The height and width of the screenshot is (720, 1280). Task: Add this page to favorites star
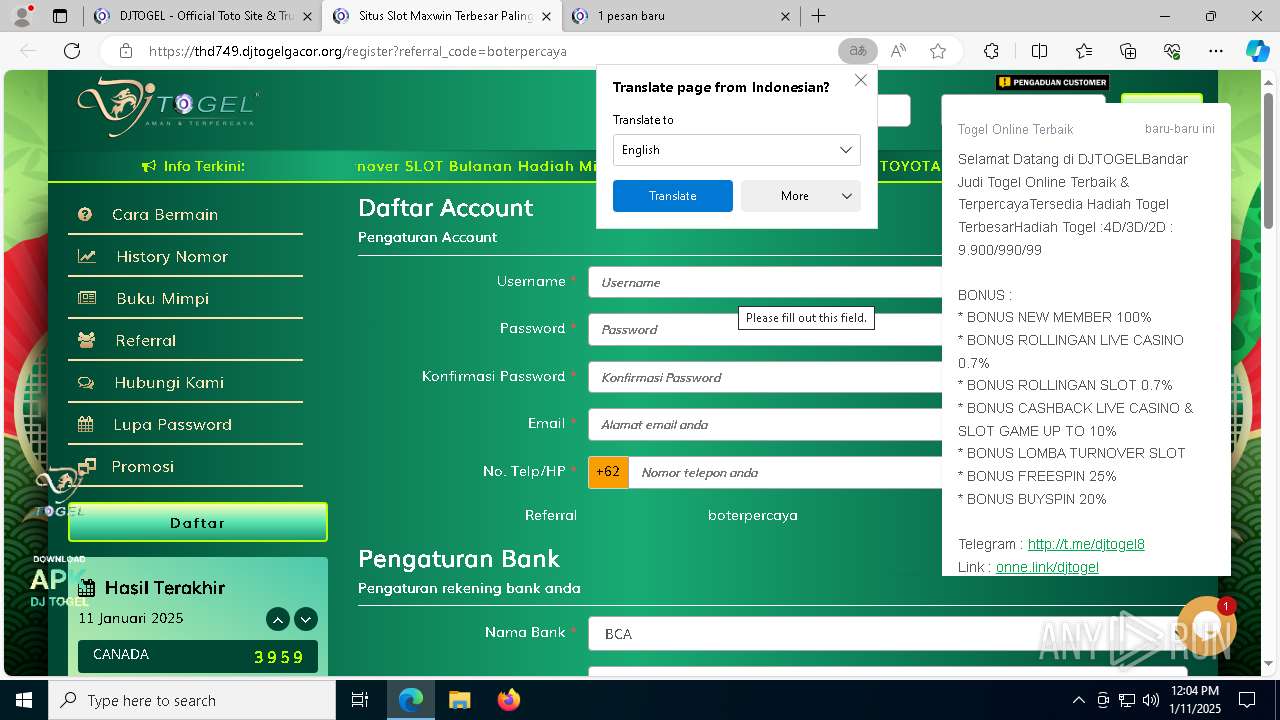pyautogui.click(x=937, y=51)
